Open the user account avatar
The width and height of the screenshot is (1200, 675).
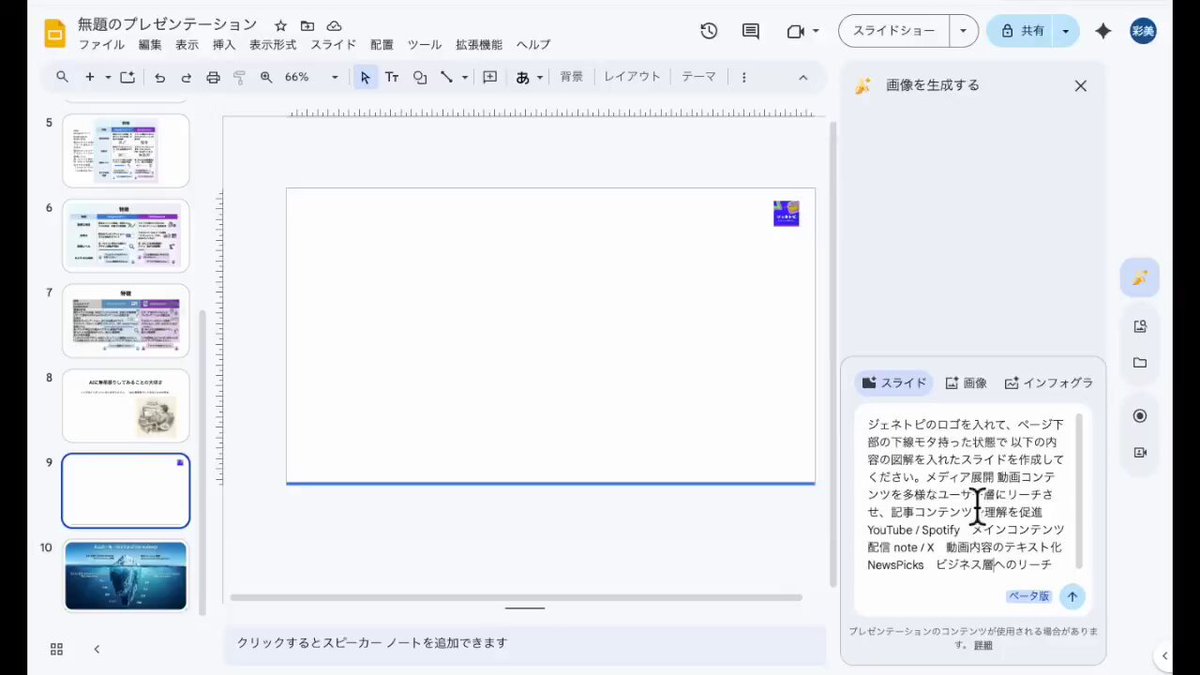pyautogui.click(x=1143, y=31)
